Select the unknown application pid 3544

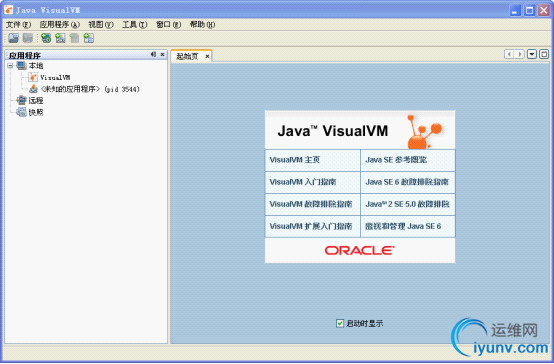point(90,89)
